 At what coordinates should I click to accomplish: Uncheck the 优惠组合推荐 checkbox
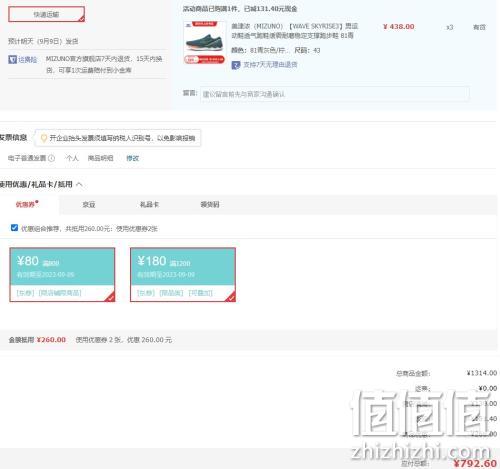[x=14, y=228]
